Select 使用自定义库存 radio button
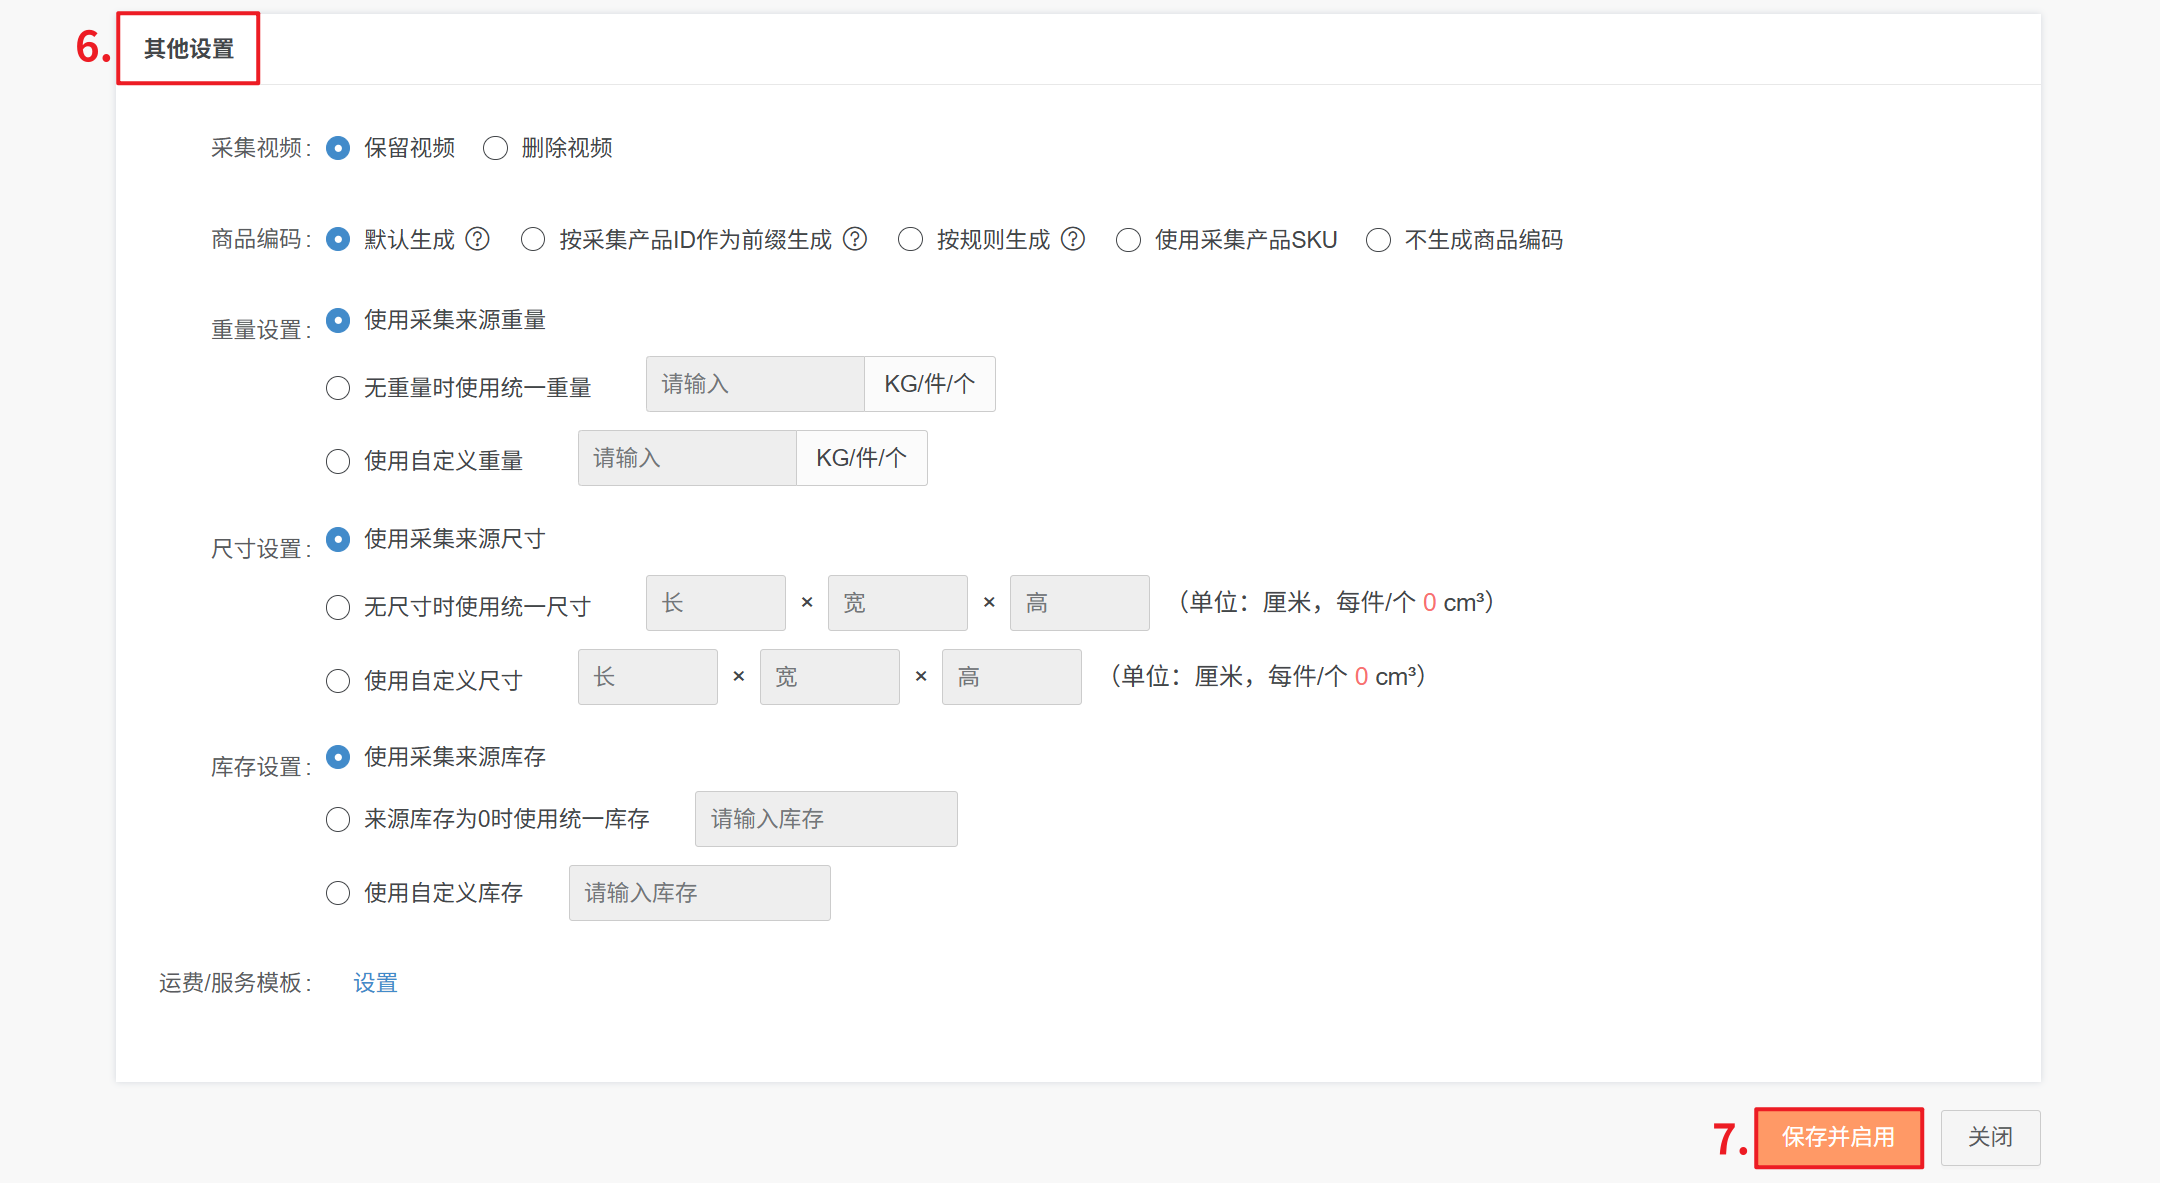The image size is (2160, 1183). (338, 893)
